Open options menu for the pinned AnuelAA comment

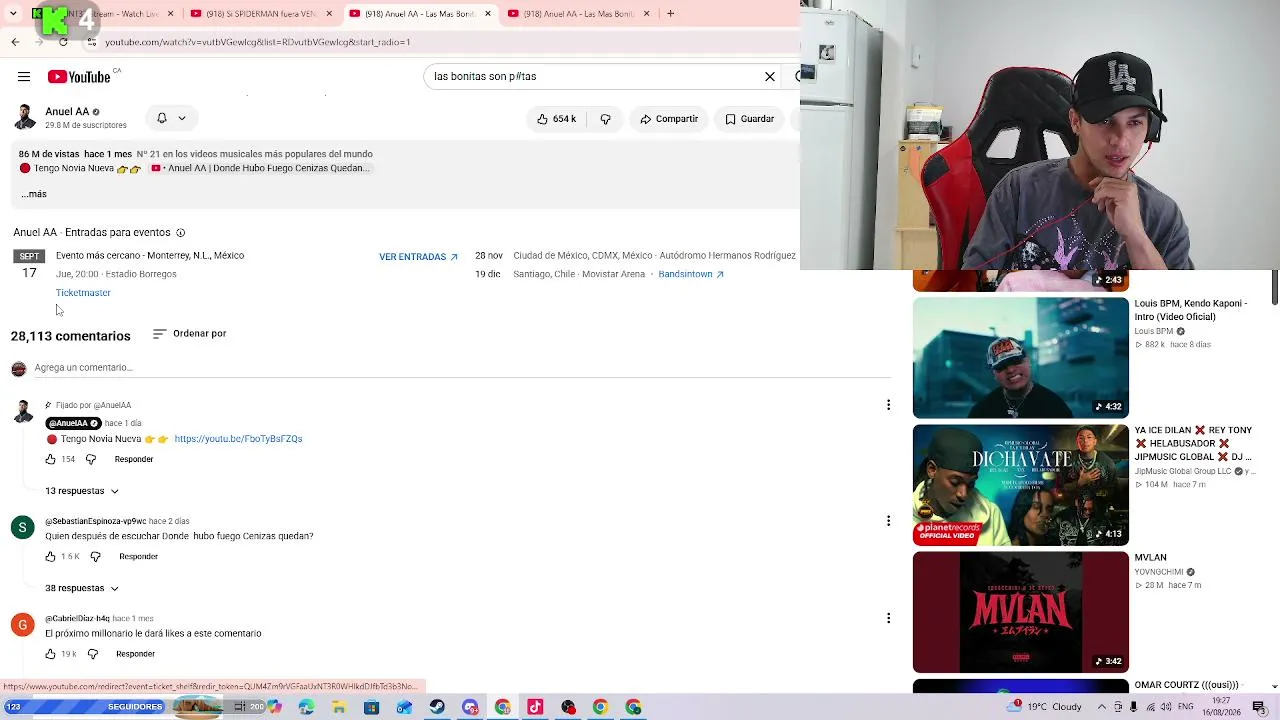(888, 405)
